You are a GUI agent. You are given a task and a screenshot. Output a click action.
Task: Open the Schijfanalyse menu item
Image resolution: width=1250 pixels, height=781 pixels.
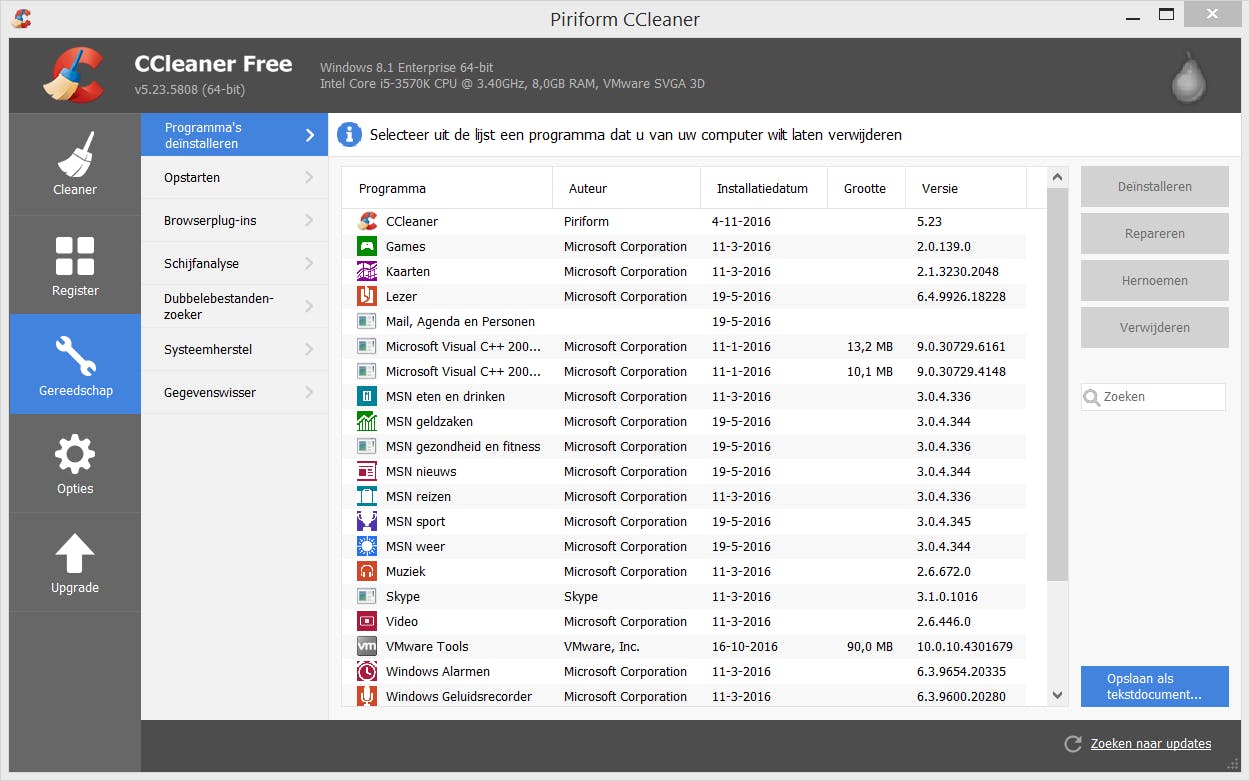[x=201, y=264]
